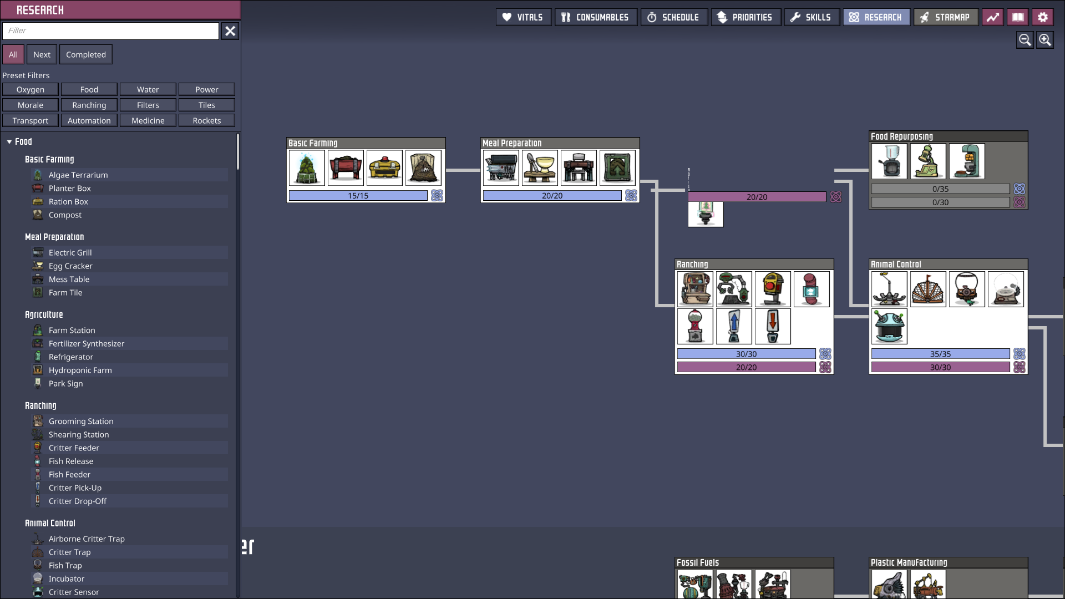This screenshot has height=599, width=1065.
Task: Open the database book icon
Action: pyautogui.click(x=1018, y=17)
